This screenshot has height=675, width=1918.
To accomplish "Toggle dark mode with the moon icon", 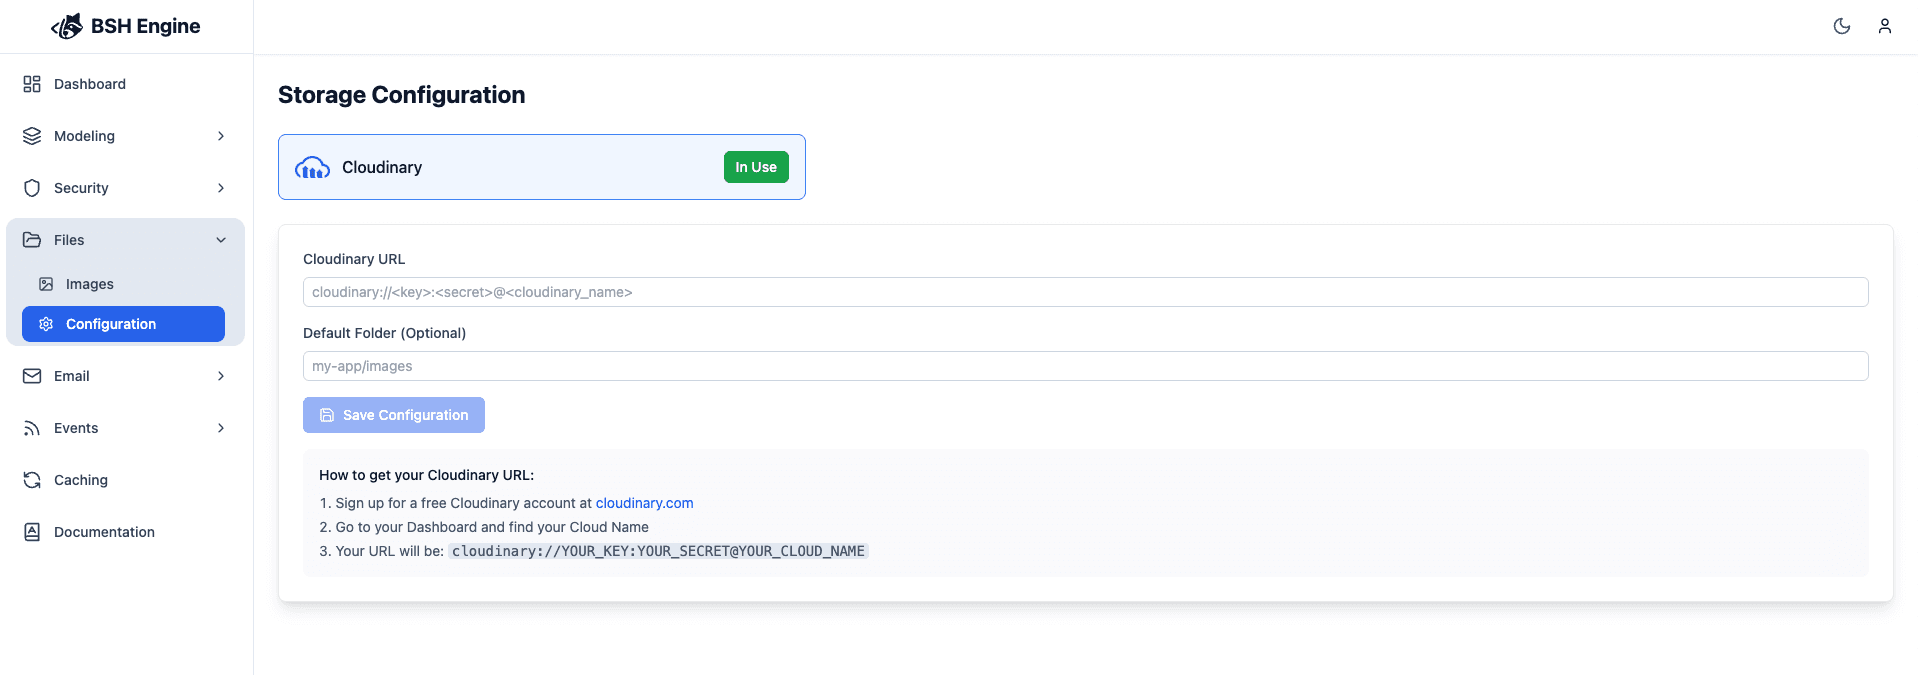I will pyautogui.click(x=1841, y=26).
